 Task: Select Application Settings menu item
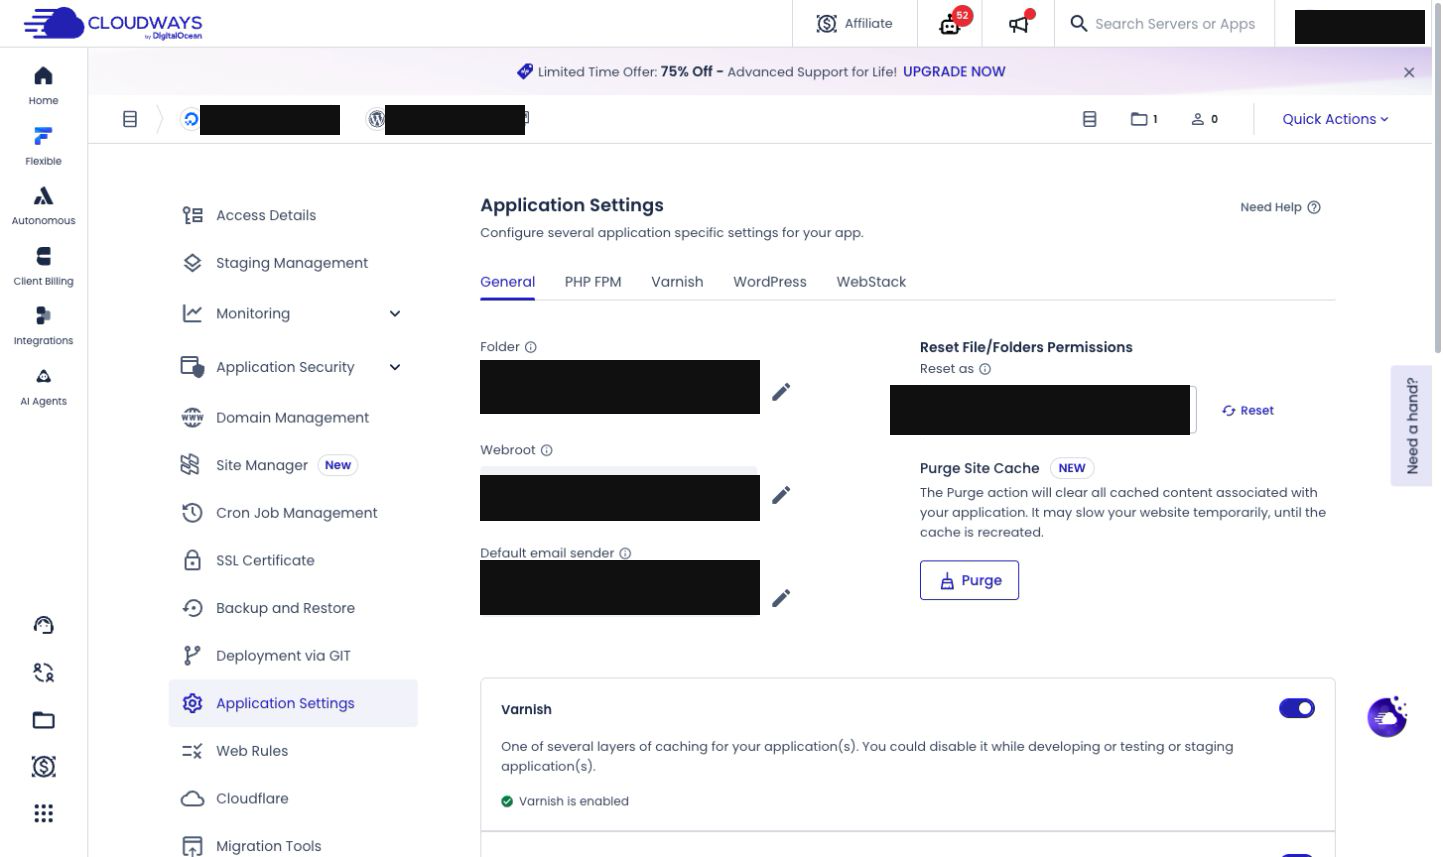pos(293,703)
